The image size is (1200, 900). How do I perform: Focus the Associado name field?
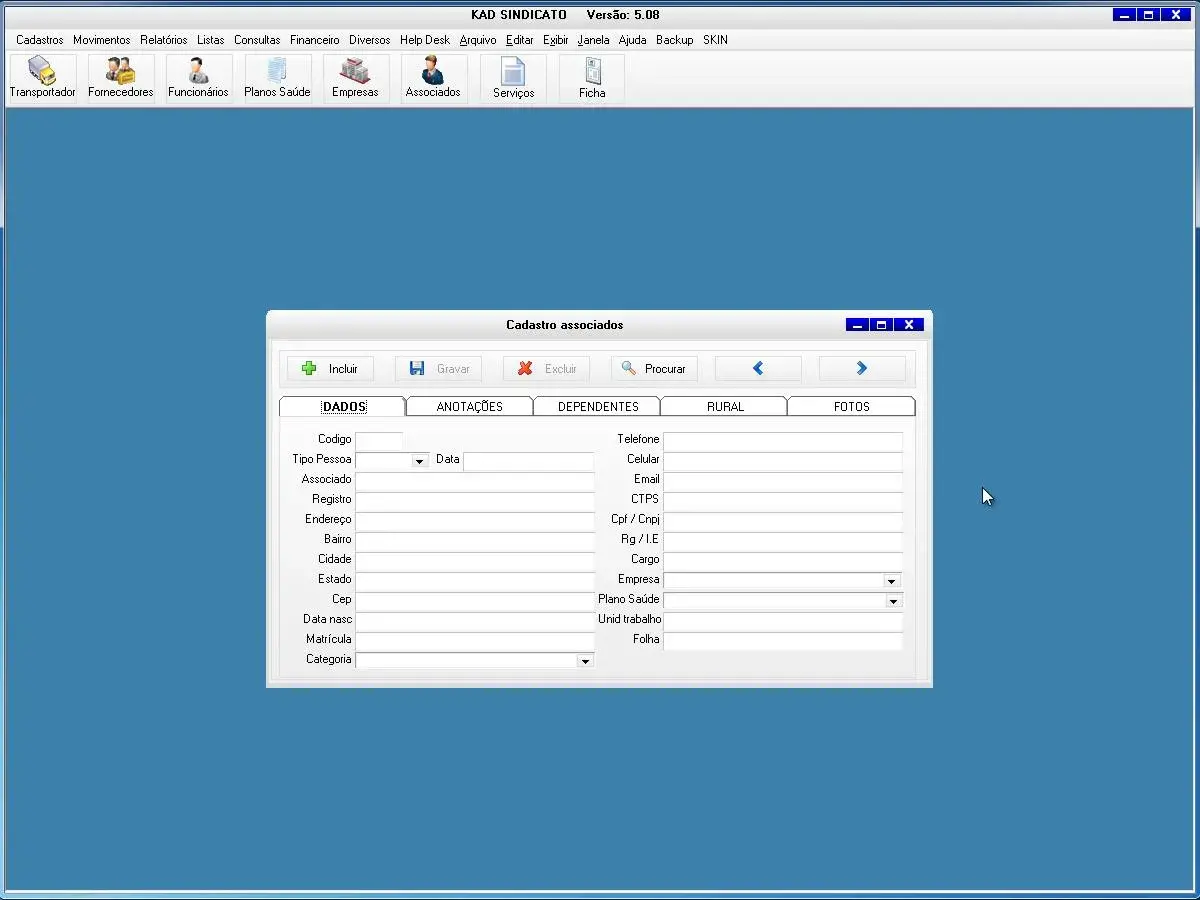[475, 481]
